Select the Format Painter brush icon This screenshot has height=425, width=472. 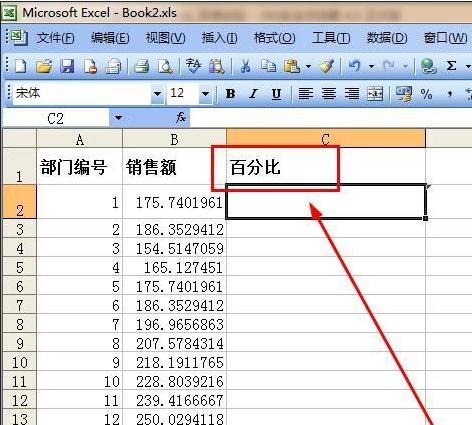pyautogui.click(x=327, y=66)
